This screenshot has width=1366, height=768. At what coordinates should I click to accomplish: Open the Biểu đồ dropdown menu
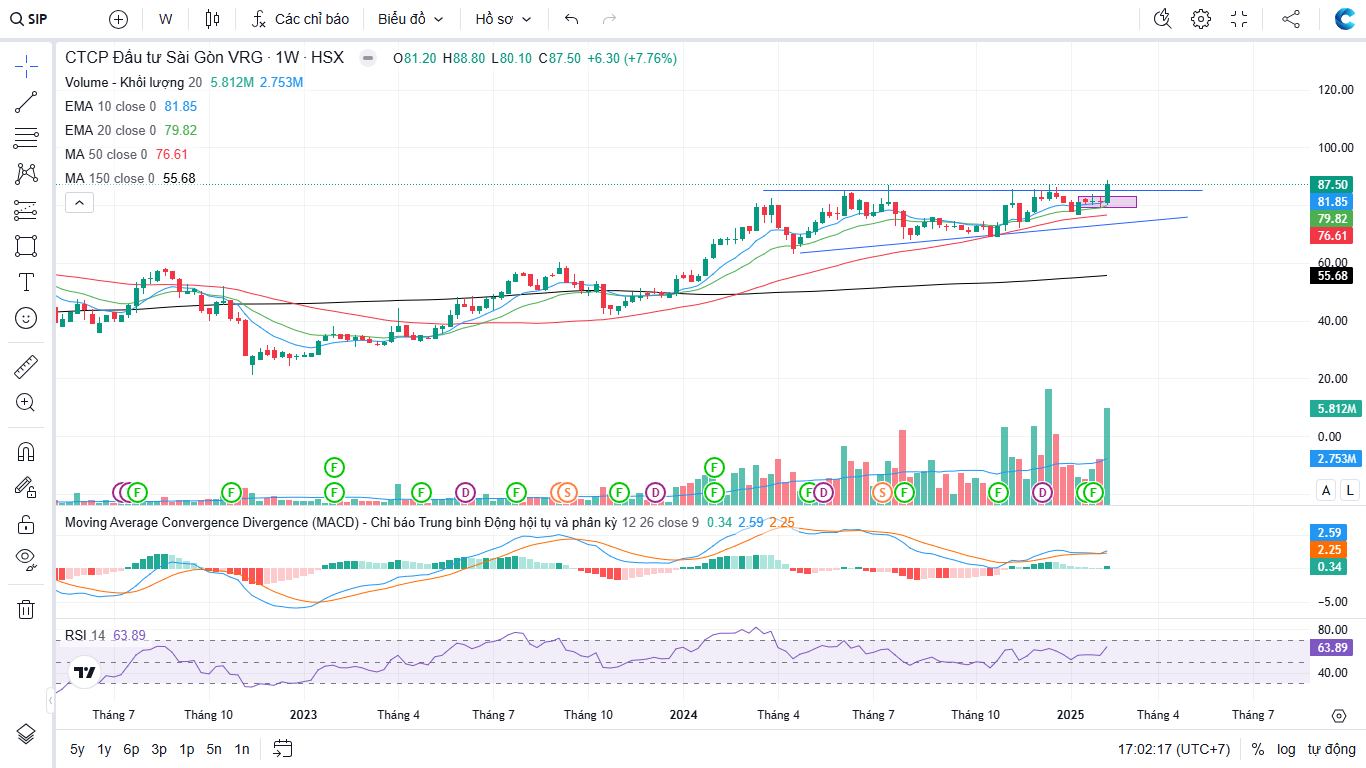[410, 19]
